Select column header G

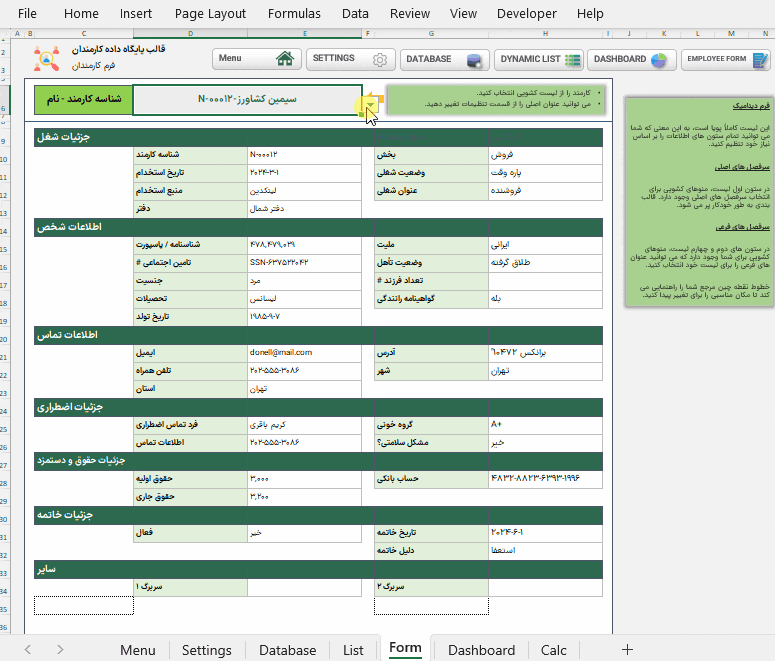[431, 34]
